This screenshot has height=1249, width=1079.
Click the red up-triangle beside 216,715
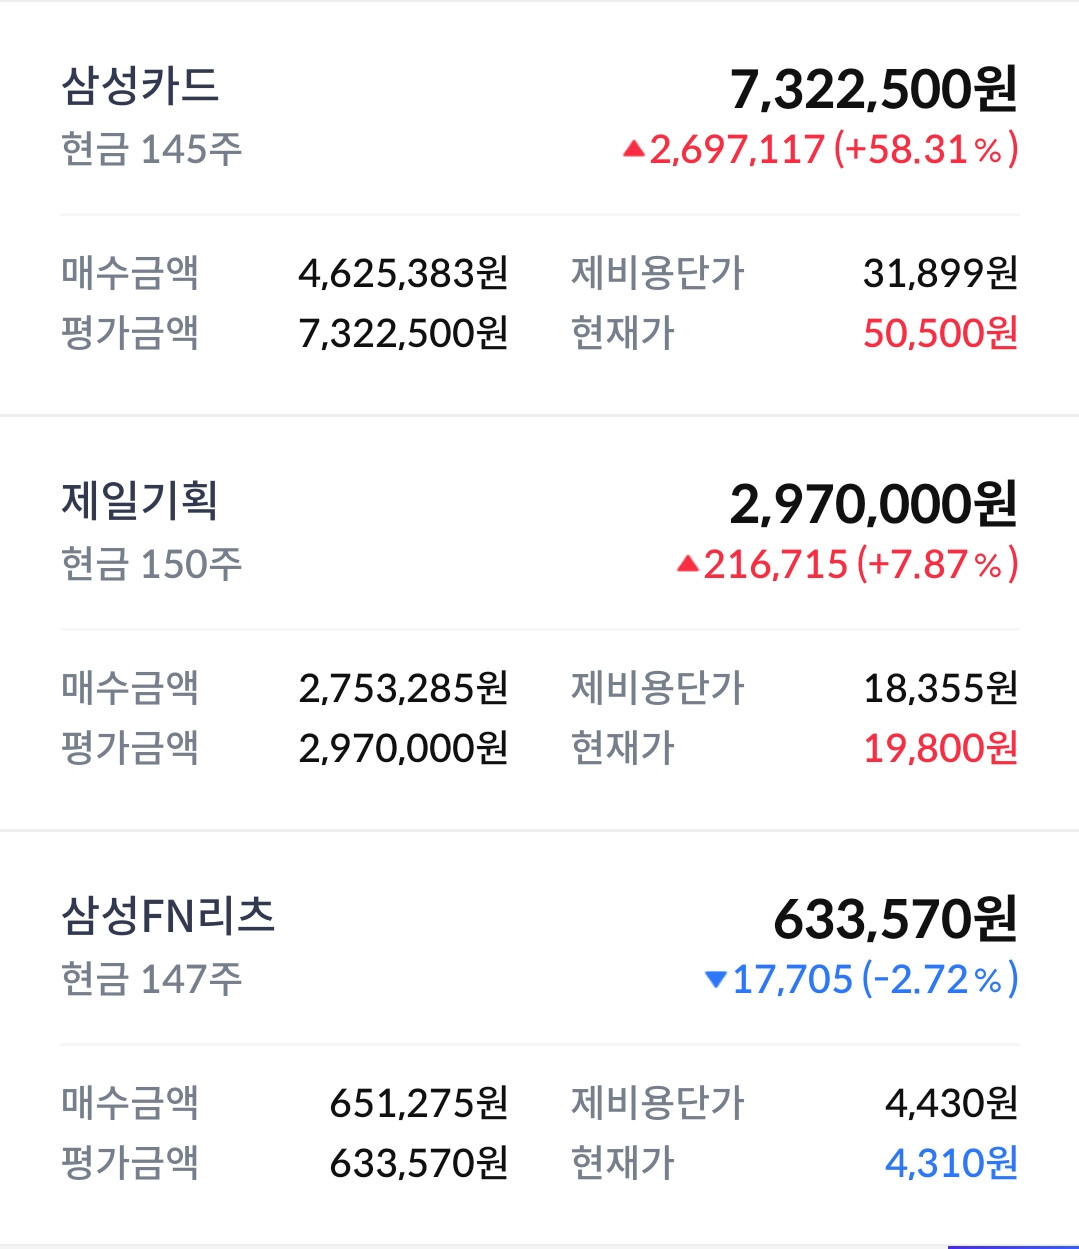click(x=687, y=565)
